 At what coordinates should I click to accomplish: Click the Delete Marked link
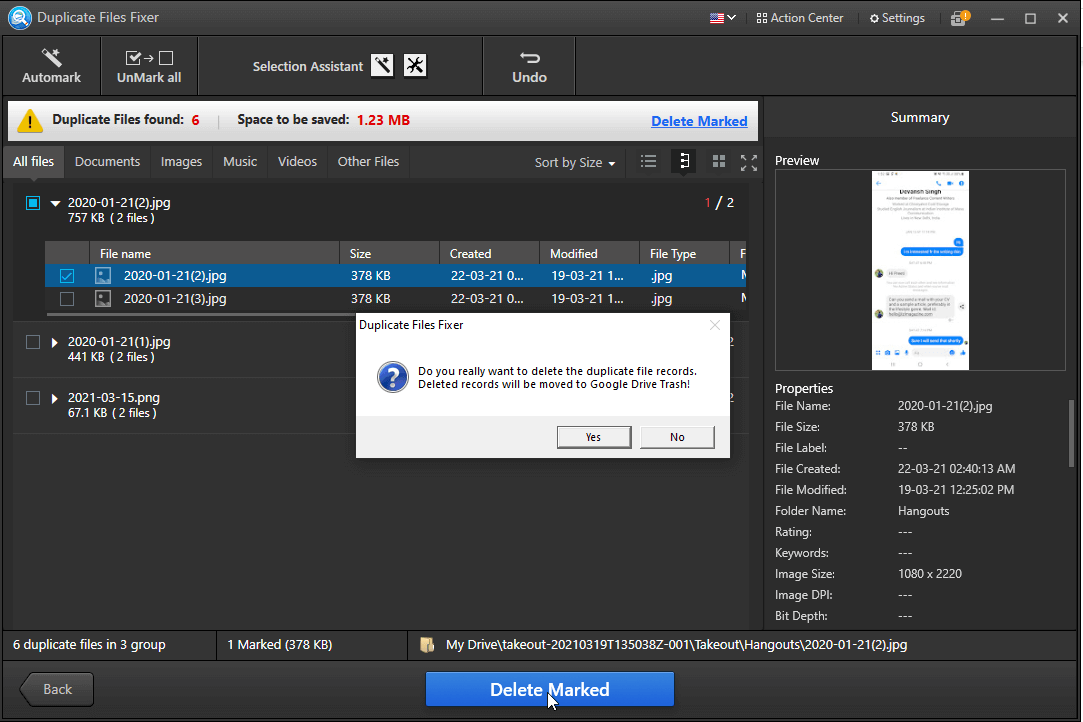(x=699, y=121)
